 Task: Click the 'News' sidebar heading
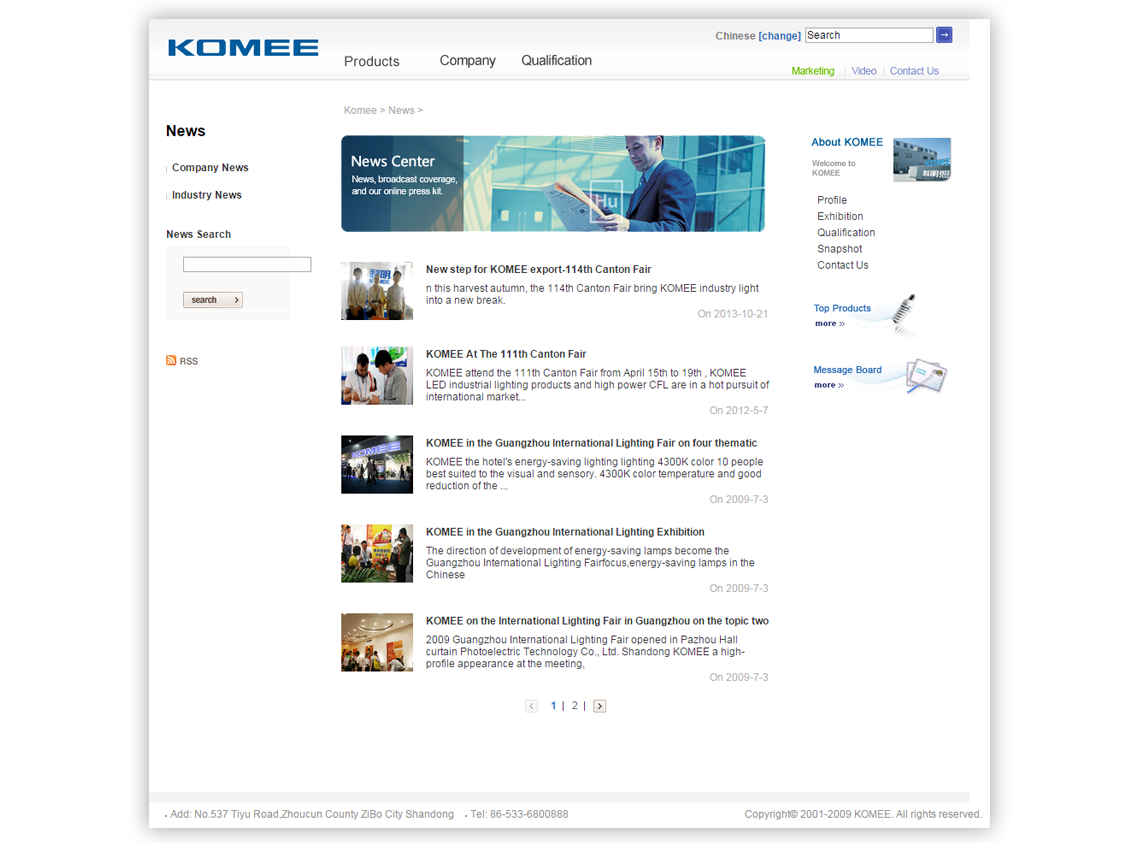click(x=186, y=131)
